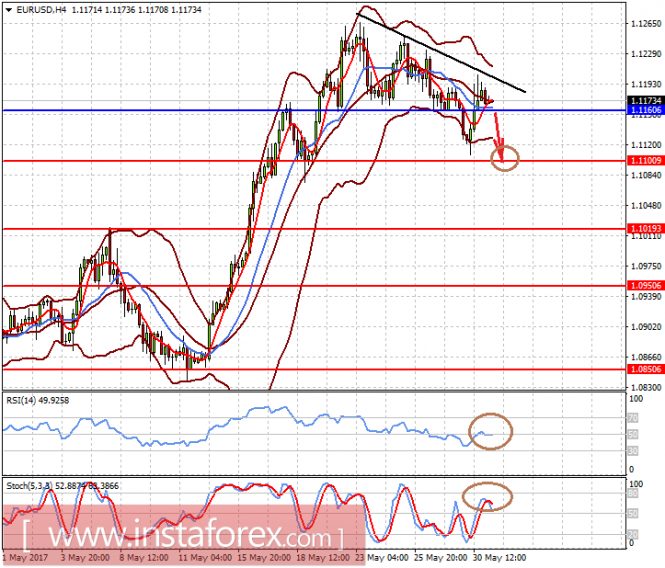This screenshot has width=665, height=568.
Task: Click the 1.12650 price scale value
Action: (646, 24)
